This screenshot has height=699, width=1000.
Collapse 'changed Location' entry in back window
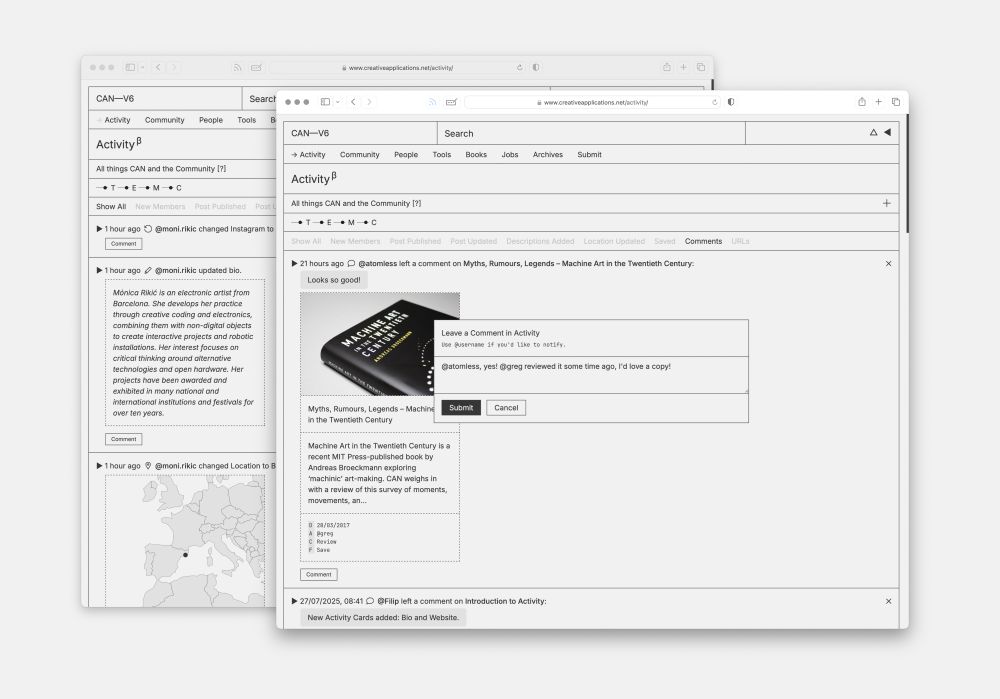[99, 466]
